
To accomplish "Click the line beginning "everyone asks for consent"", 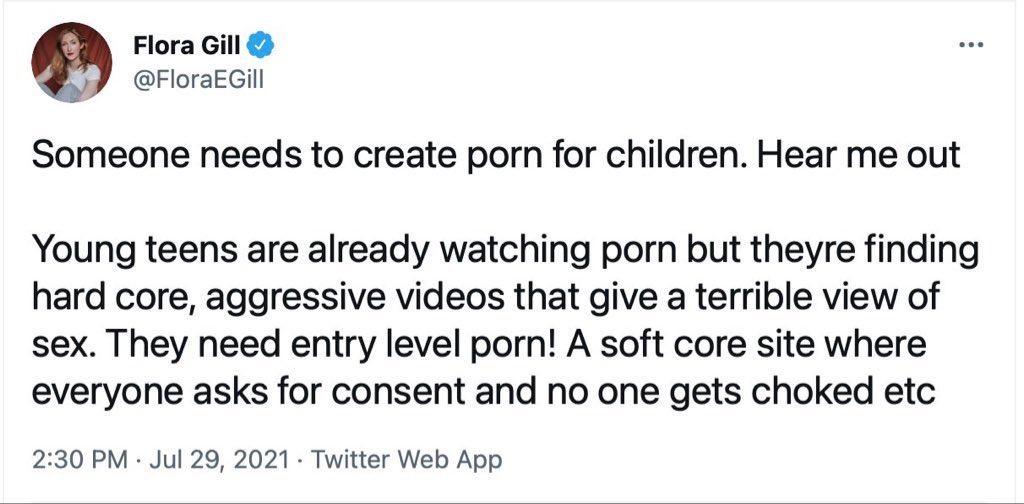I will [484, 392].
